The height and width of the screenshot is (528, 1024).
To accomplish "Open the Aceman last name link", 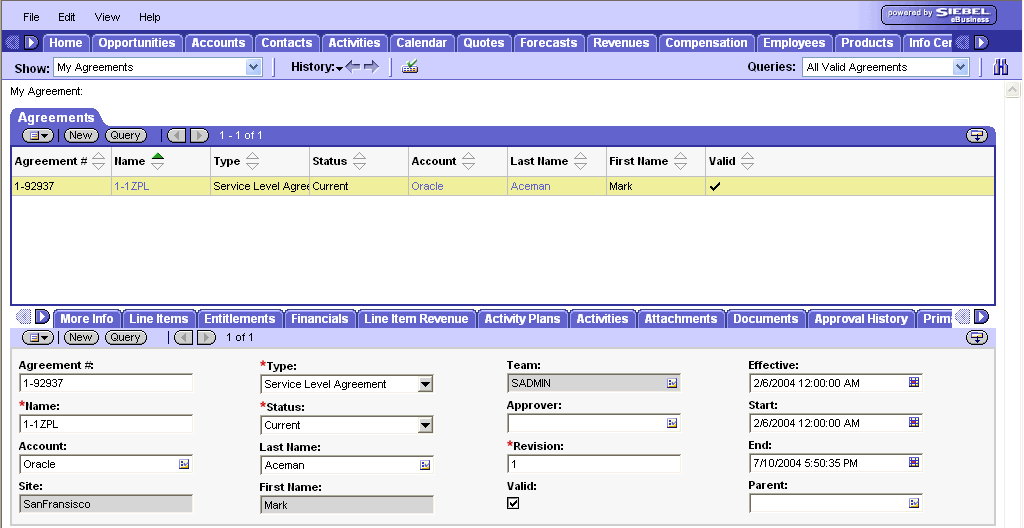I will pos(530,186).
